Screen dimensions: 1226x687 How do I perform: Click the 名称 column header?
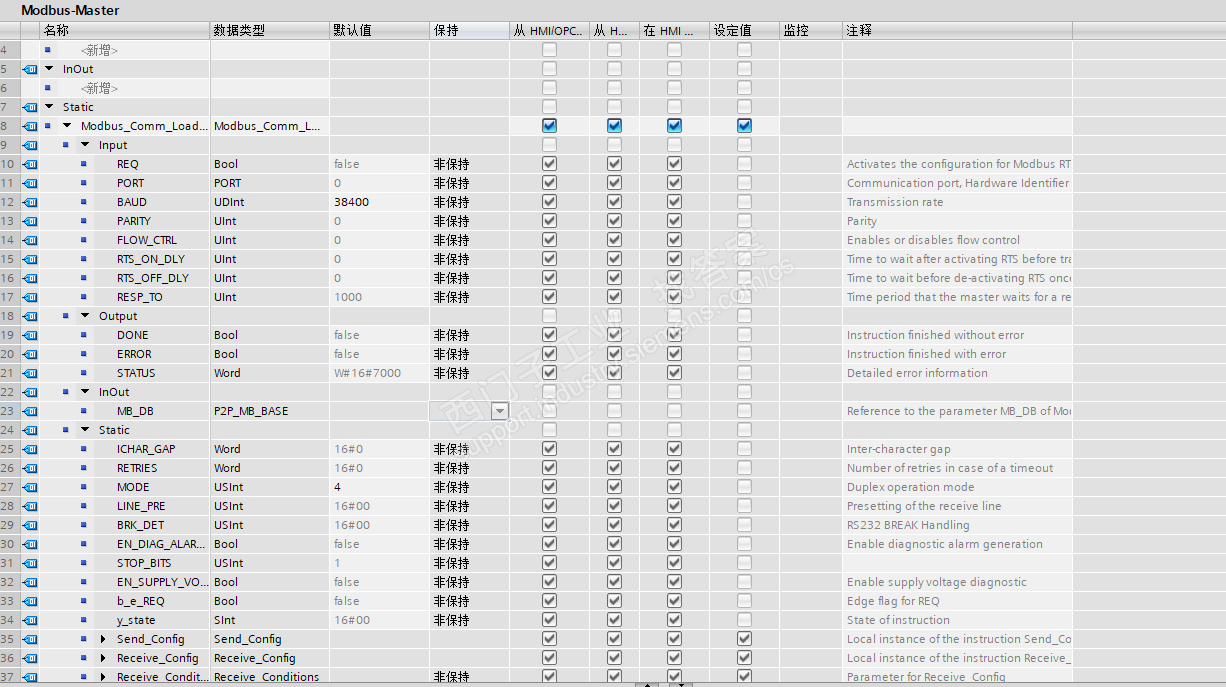point(124,31)
